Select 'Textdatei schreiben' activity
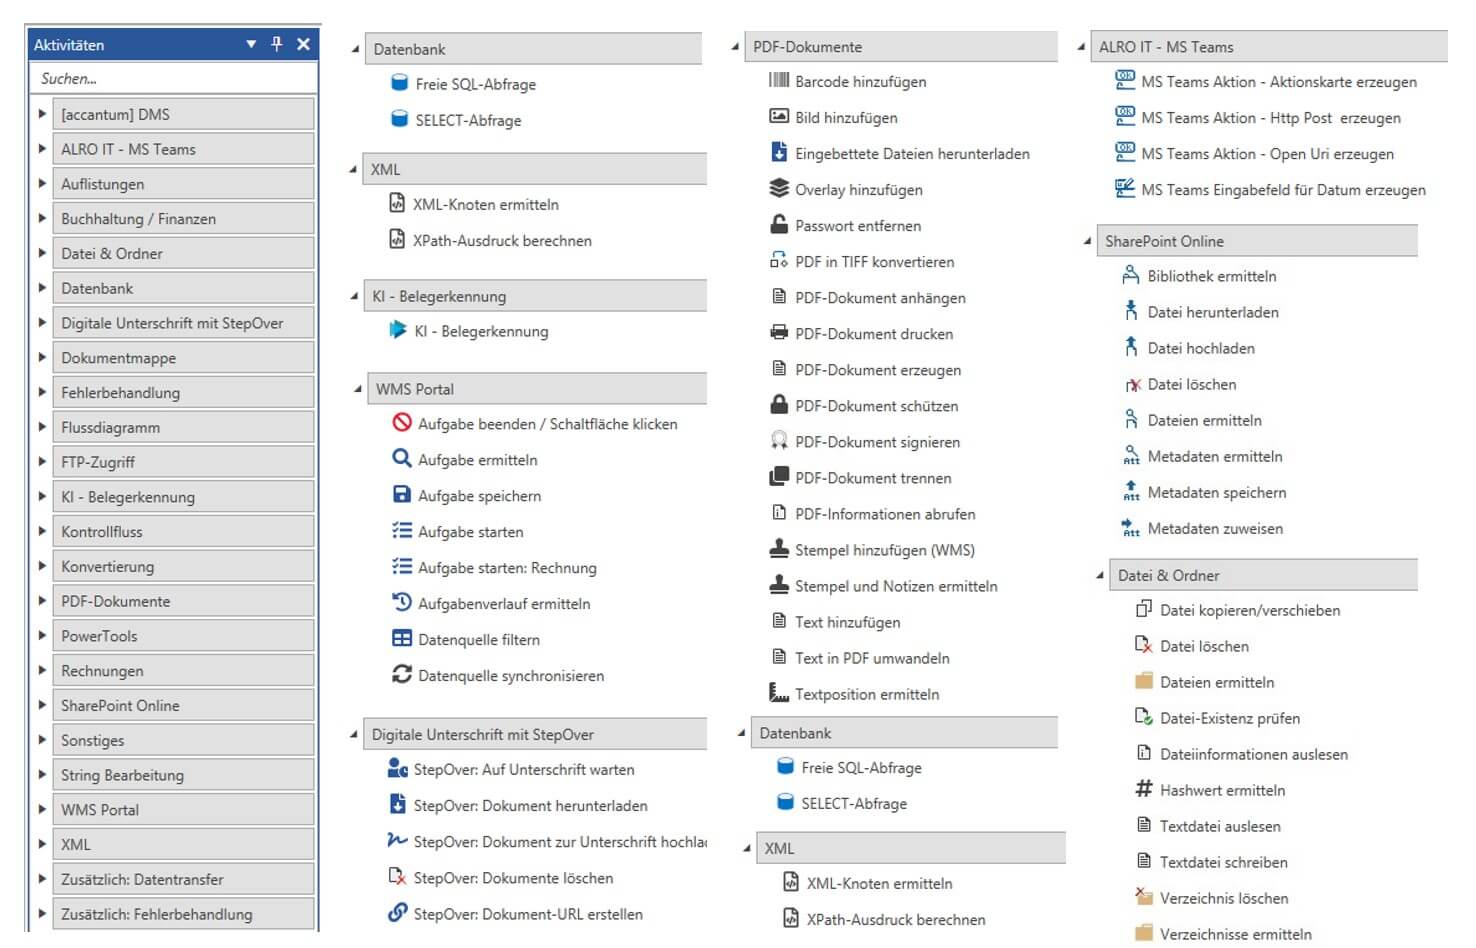 [x=1224, y=861]
